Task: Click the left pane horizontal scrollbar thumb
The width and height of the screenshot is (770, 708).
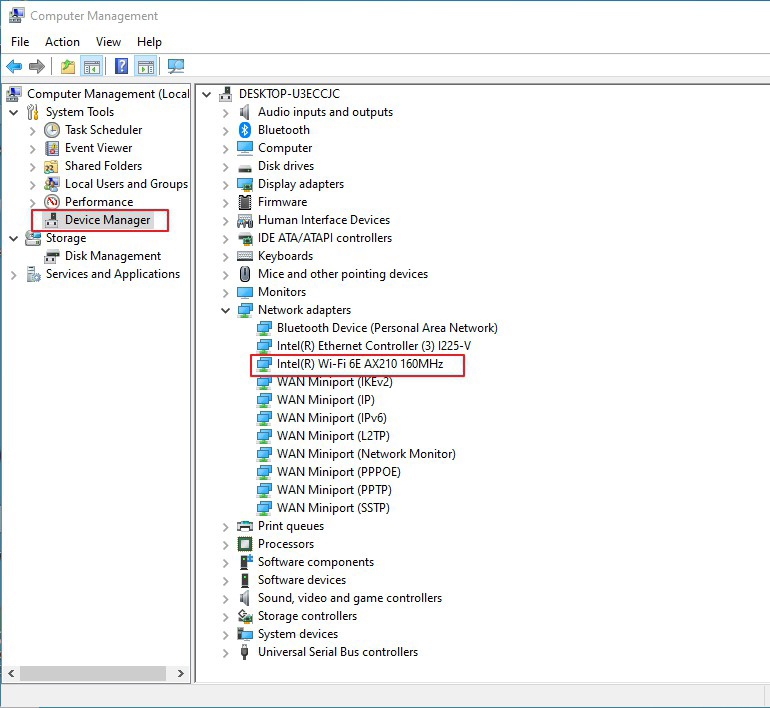Action: (x=93, y=673)
